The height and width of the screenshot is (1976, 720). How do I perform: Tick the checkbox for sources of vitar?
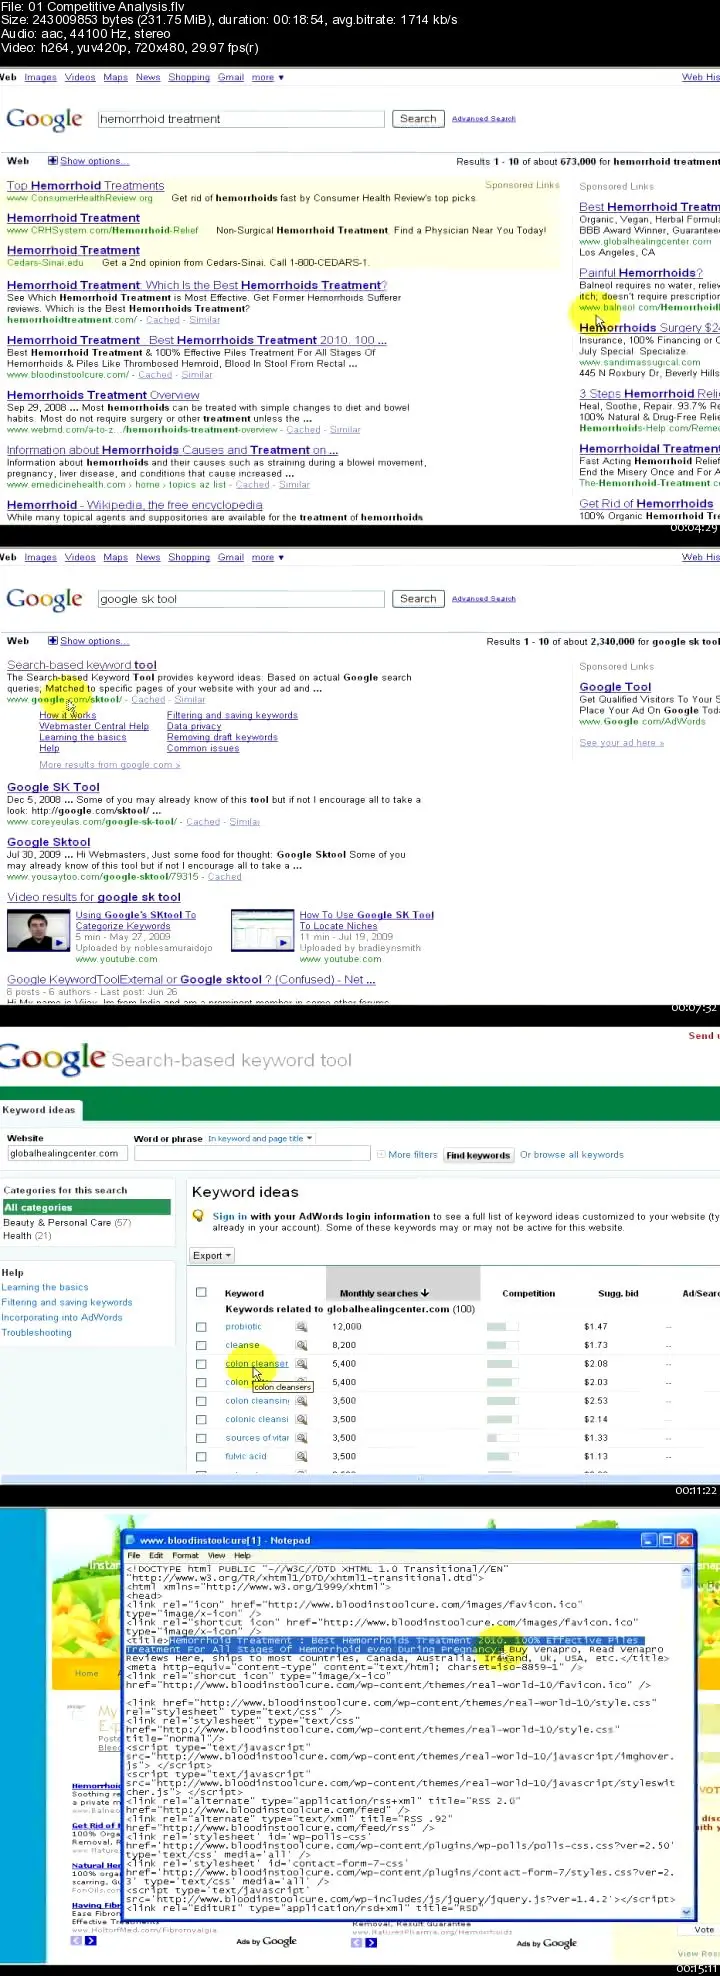tap(201, 1438)
